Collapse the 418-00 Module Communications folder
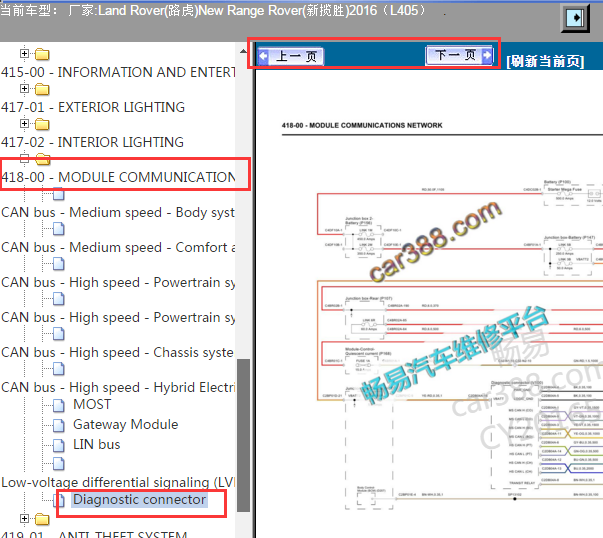The width and height of the screenshot is (603, 538). coord(24,158)
